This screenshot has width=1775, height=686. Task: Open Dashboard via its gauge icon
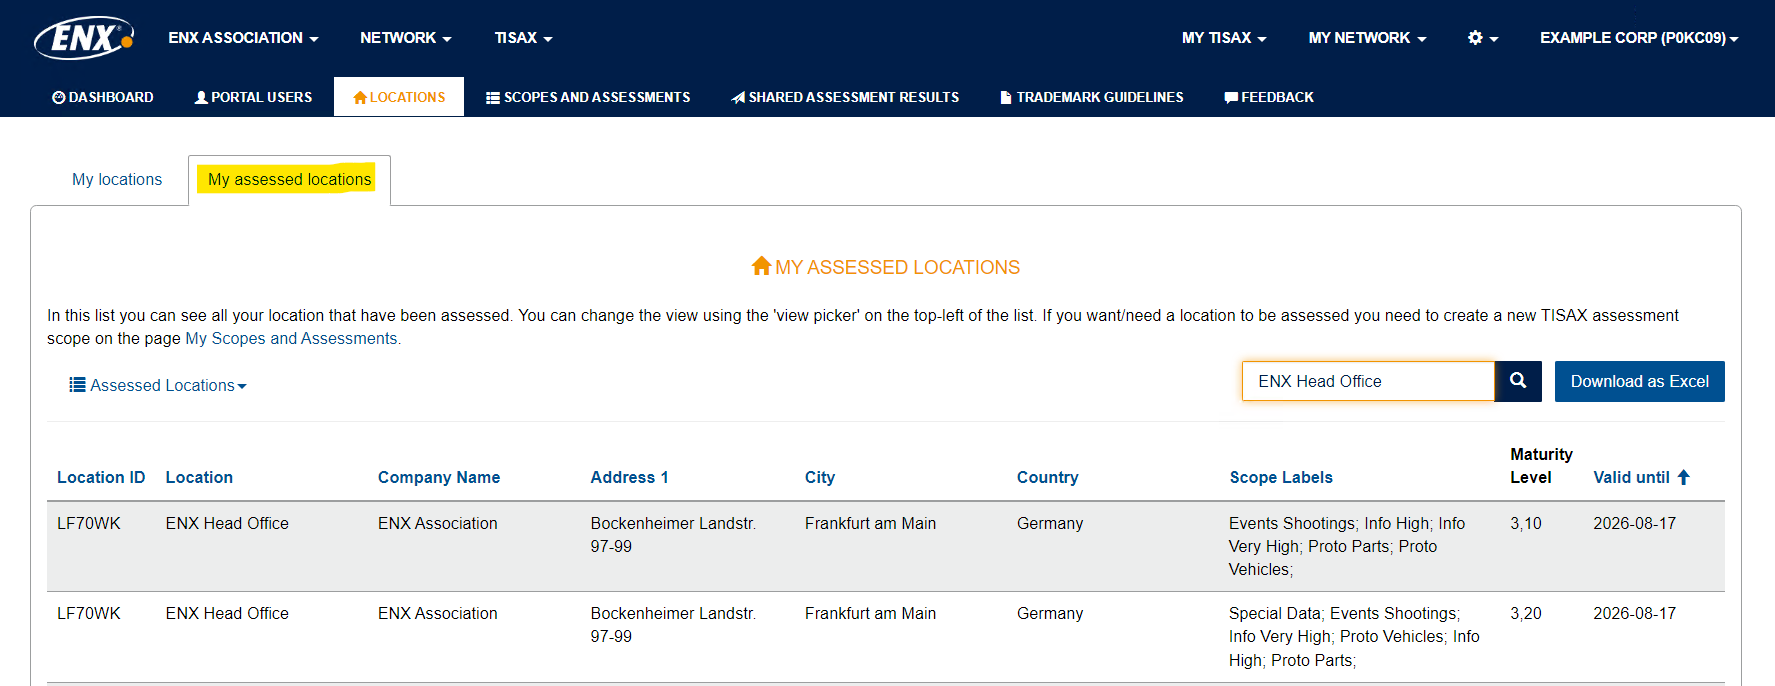point(58,97)
